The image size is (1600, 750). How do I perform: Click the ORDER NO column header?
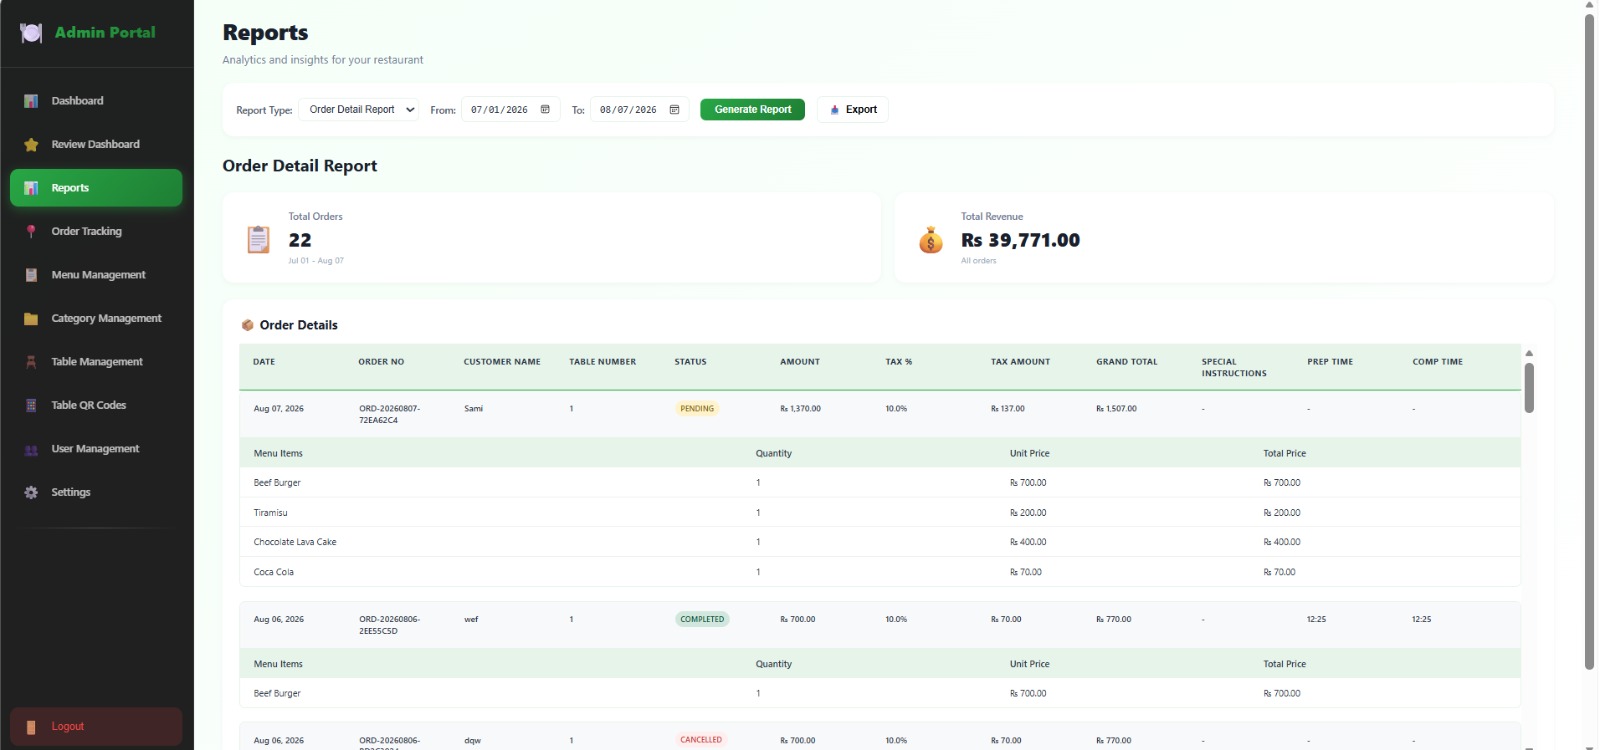tap(381, 362)
